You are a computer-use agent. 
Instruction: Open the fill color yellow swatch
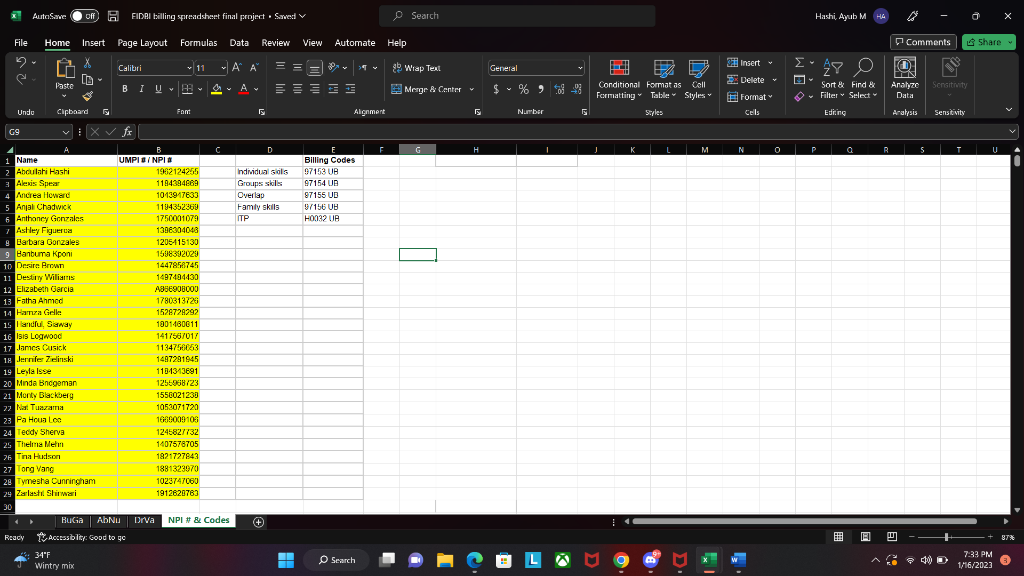[217, 89]
